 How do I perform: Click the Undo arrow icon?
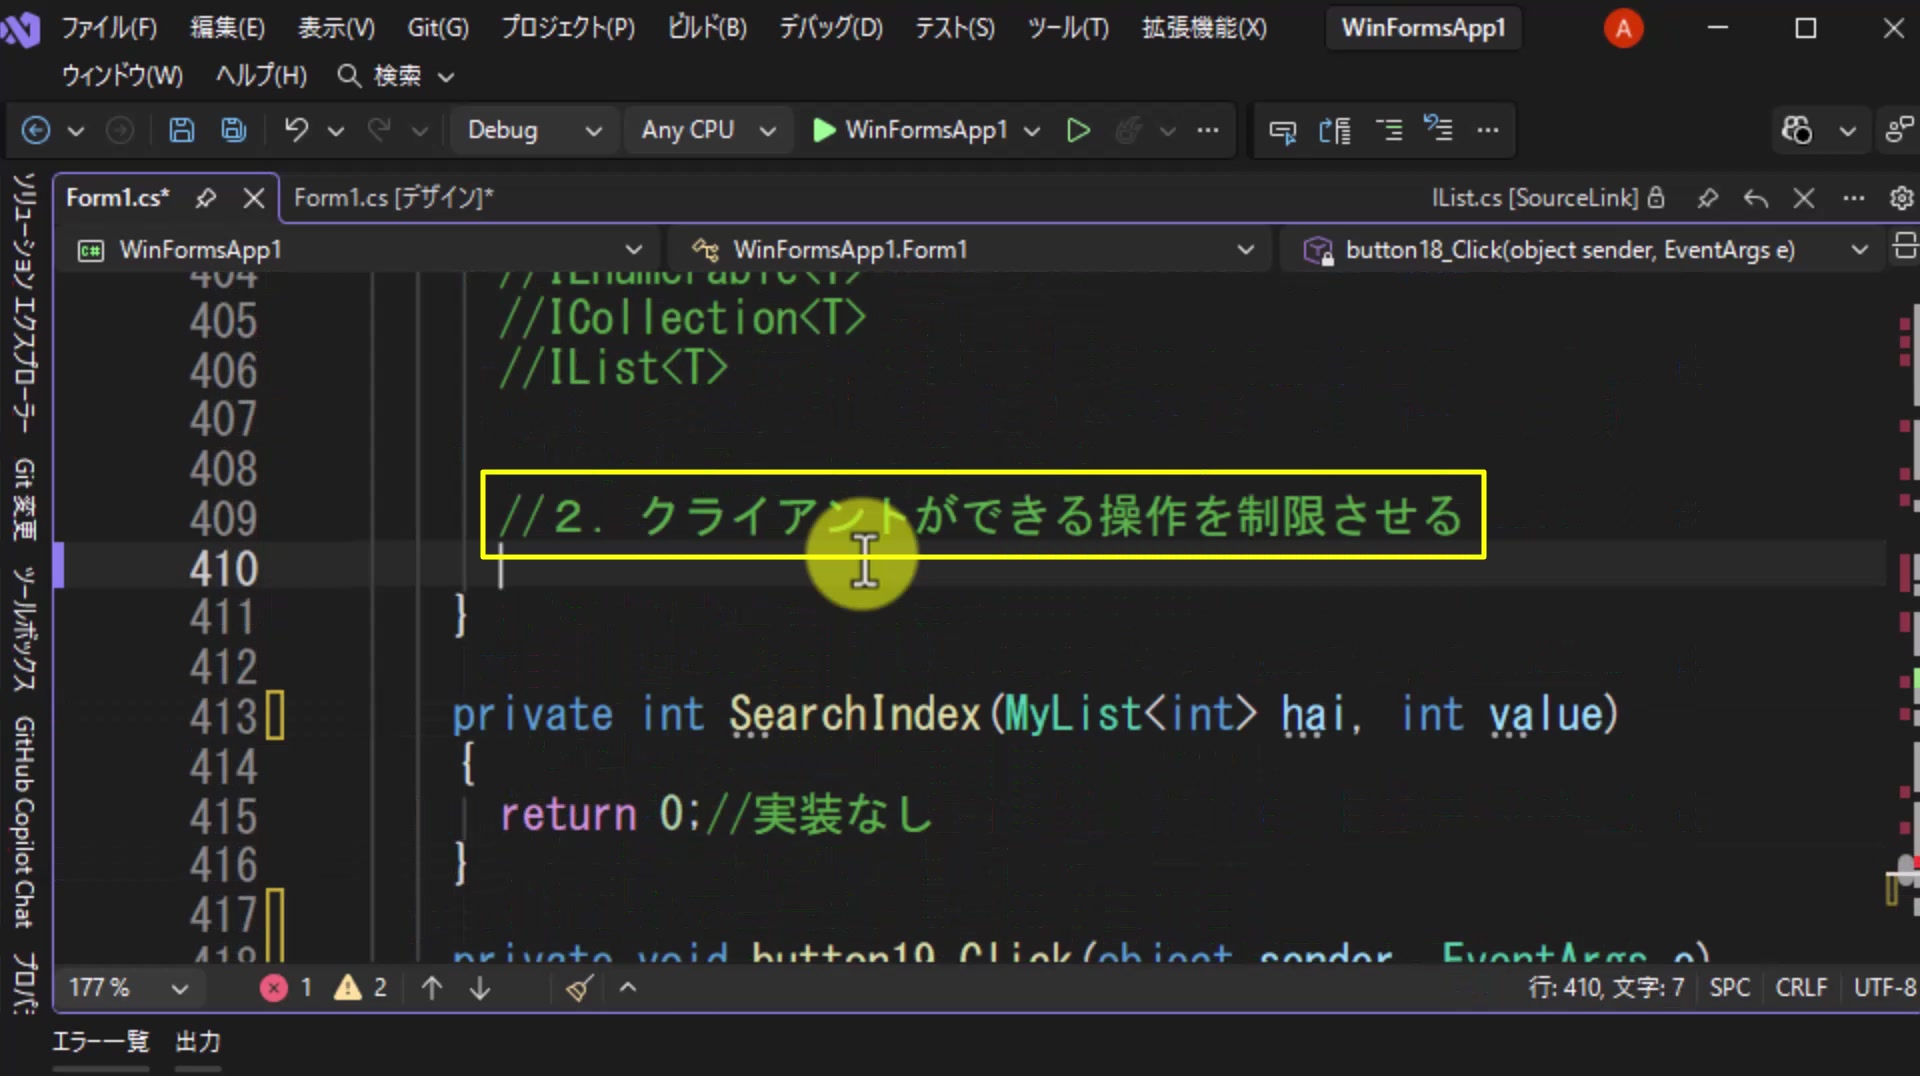296,130
